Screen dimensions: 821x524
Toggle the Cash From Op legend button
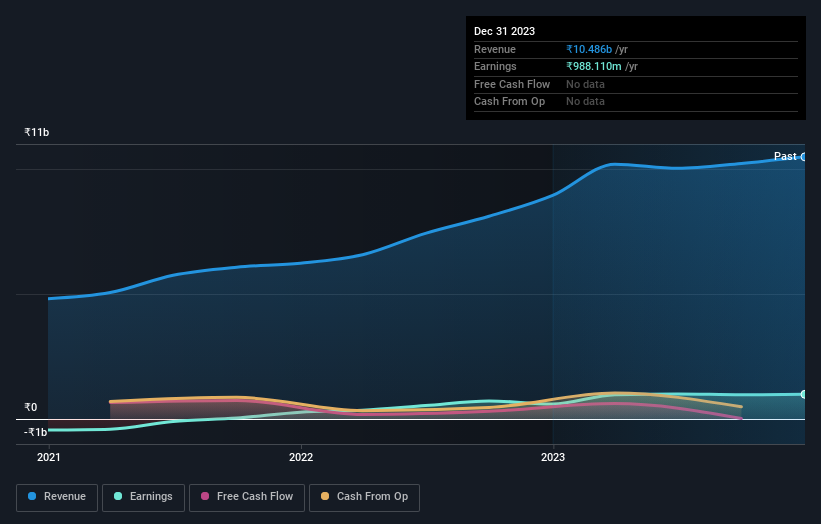point(364,497)
